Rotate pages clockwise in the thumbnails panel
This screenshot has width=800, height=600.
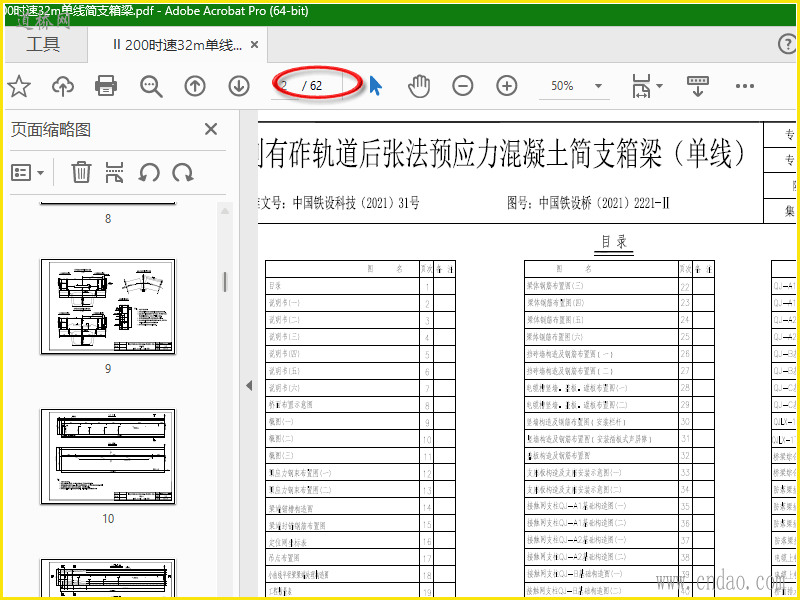(x=183, y=172)
